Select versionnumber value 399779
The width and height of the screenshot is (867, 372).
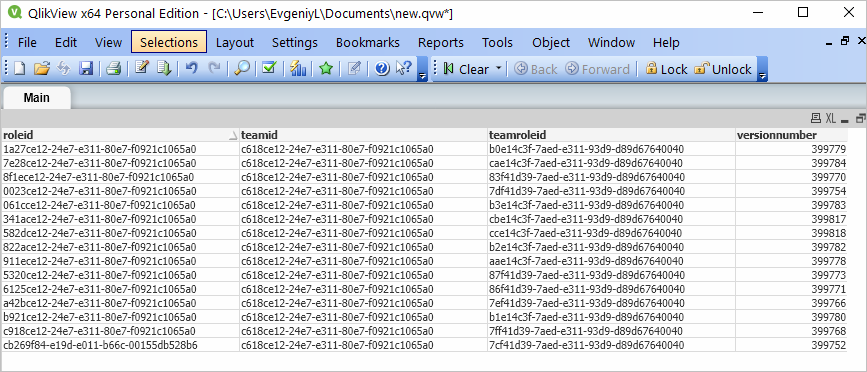(x=791, y=149)
